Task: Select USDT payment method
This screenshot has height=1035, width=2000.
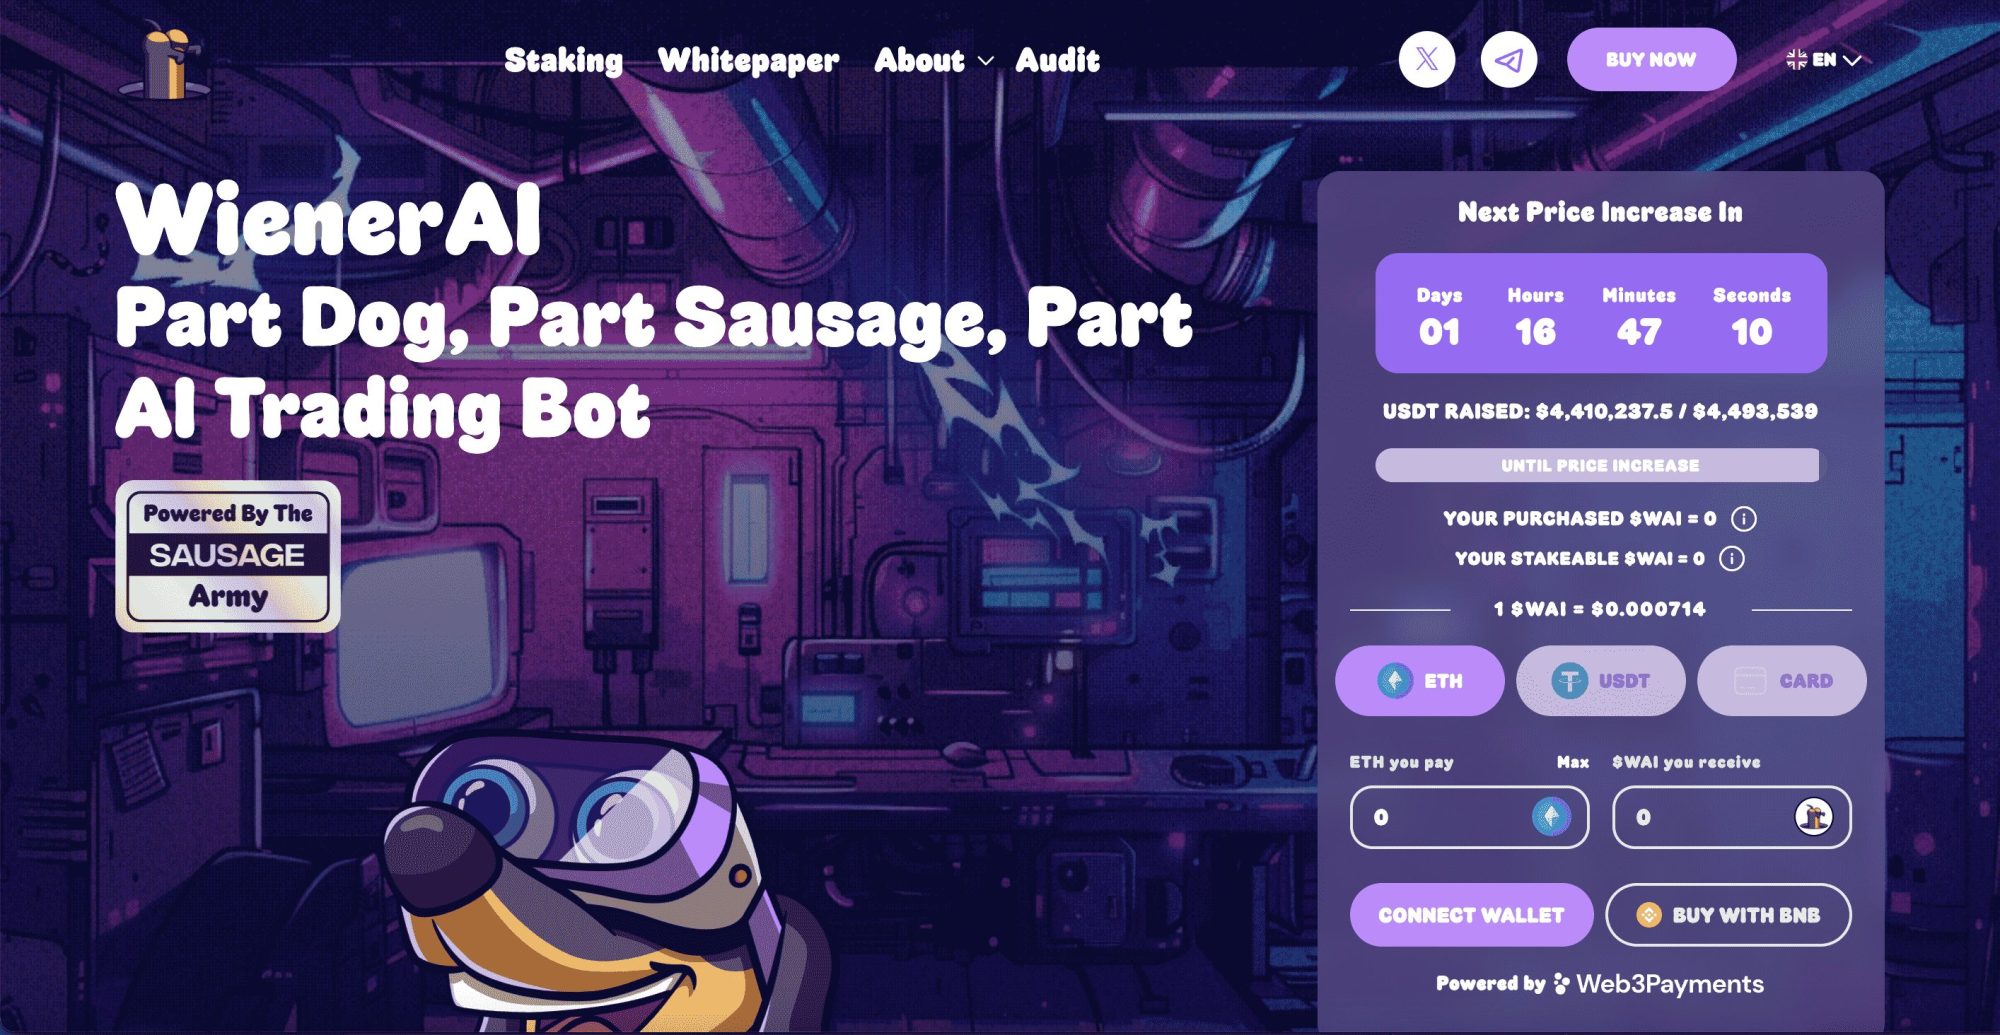Action: (x=1600, y=681)
